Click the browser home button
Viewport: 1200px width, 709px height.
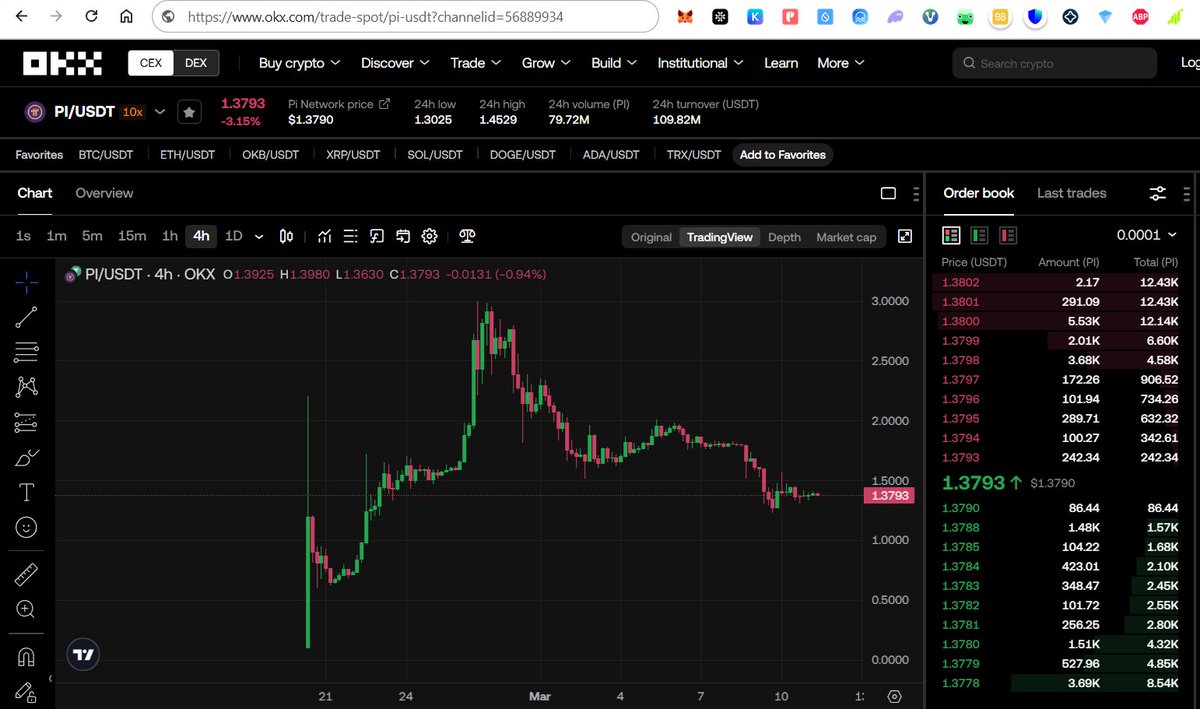125,17
